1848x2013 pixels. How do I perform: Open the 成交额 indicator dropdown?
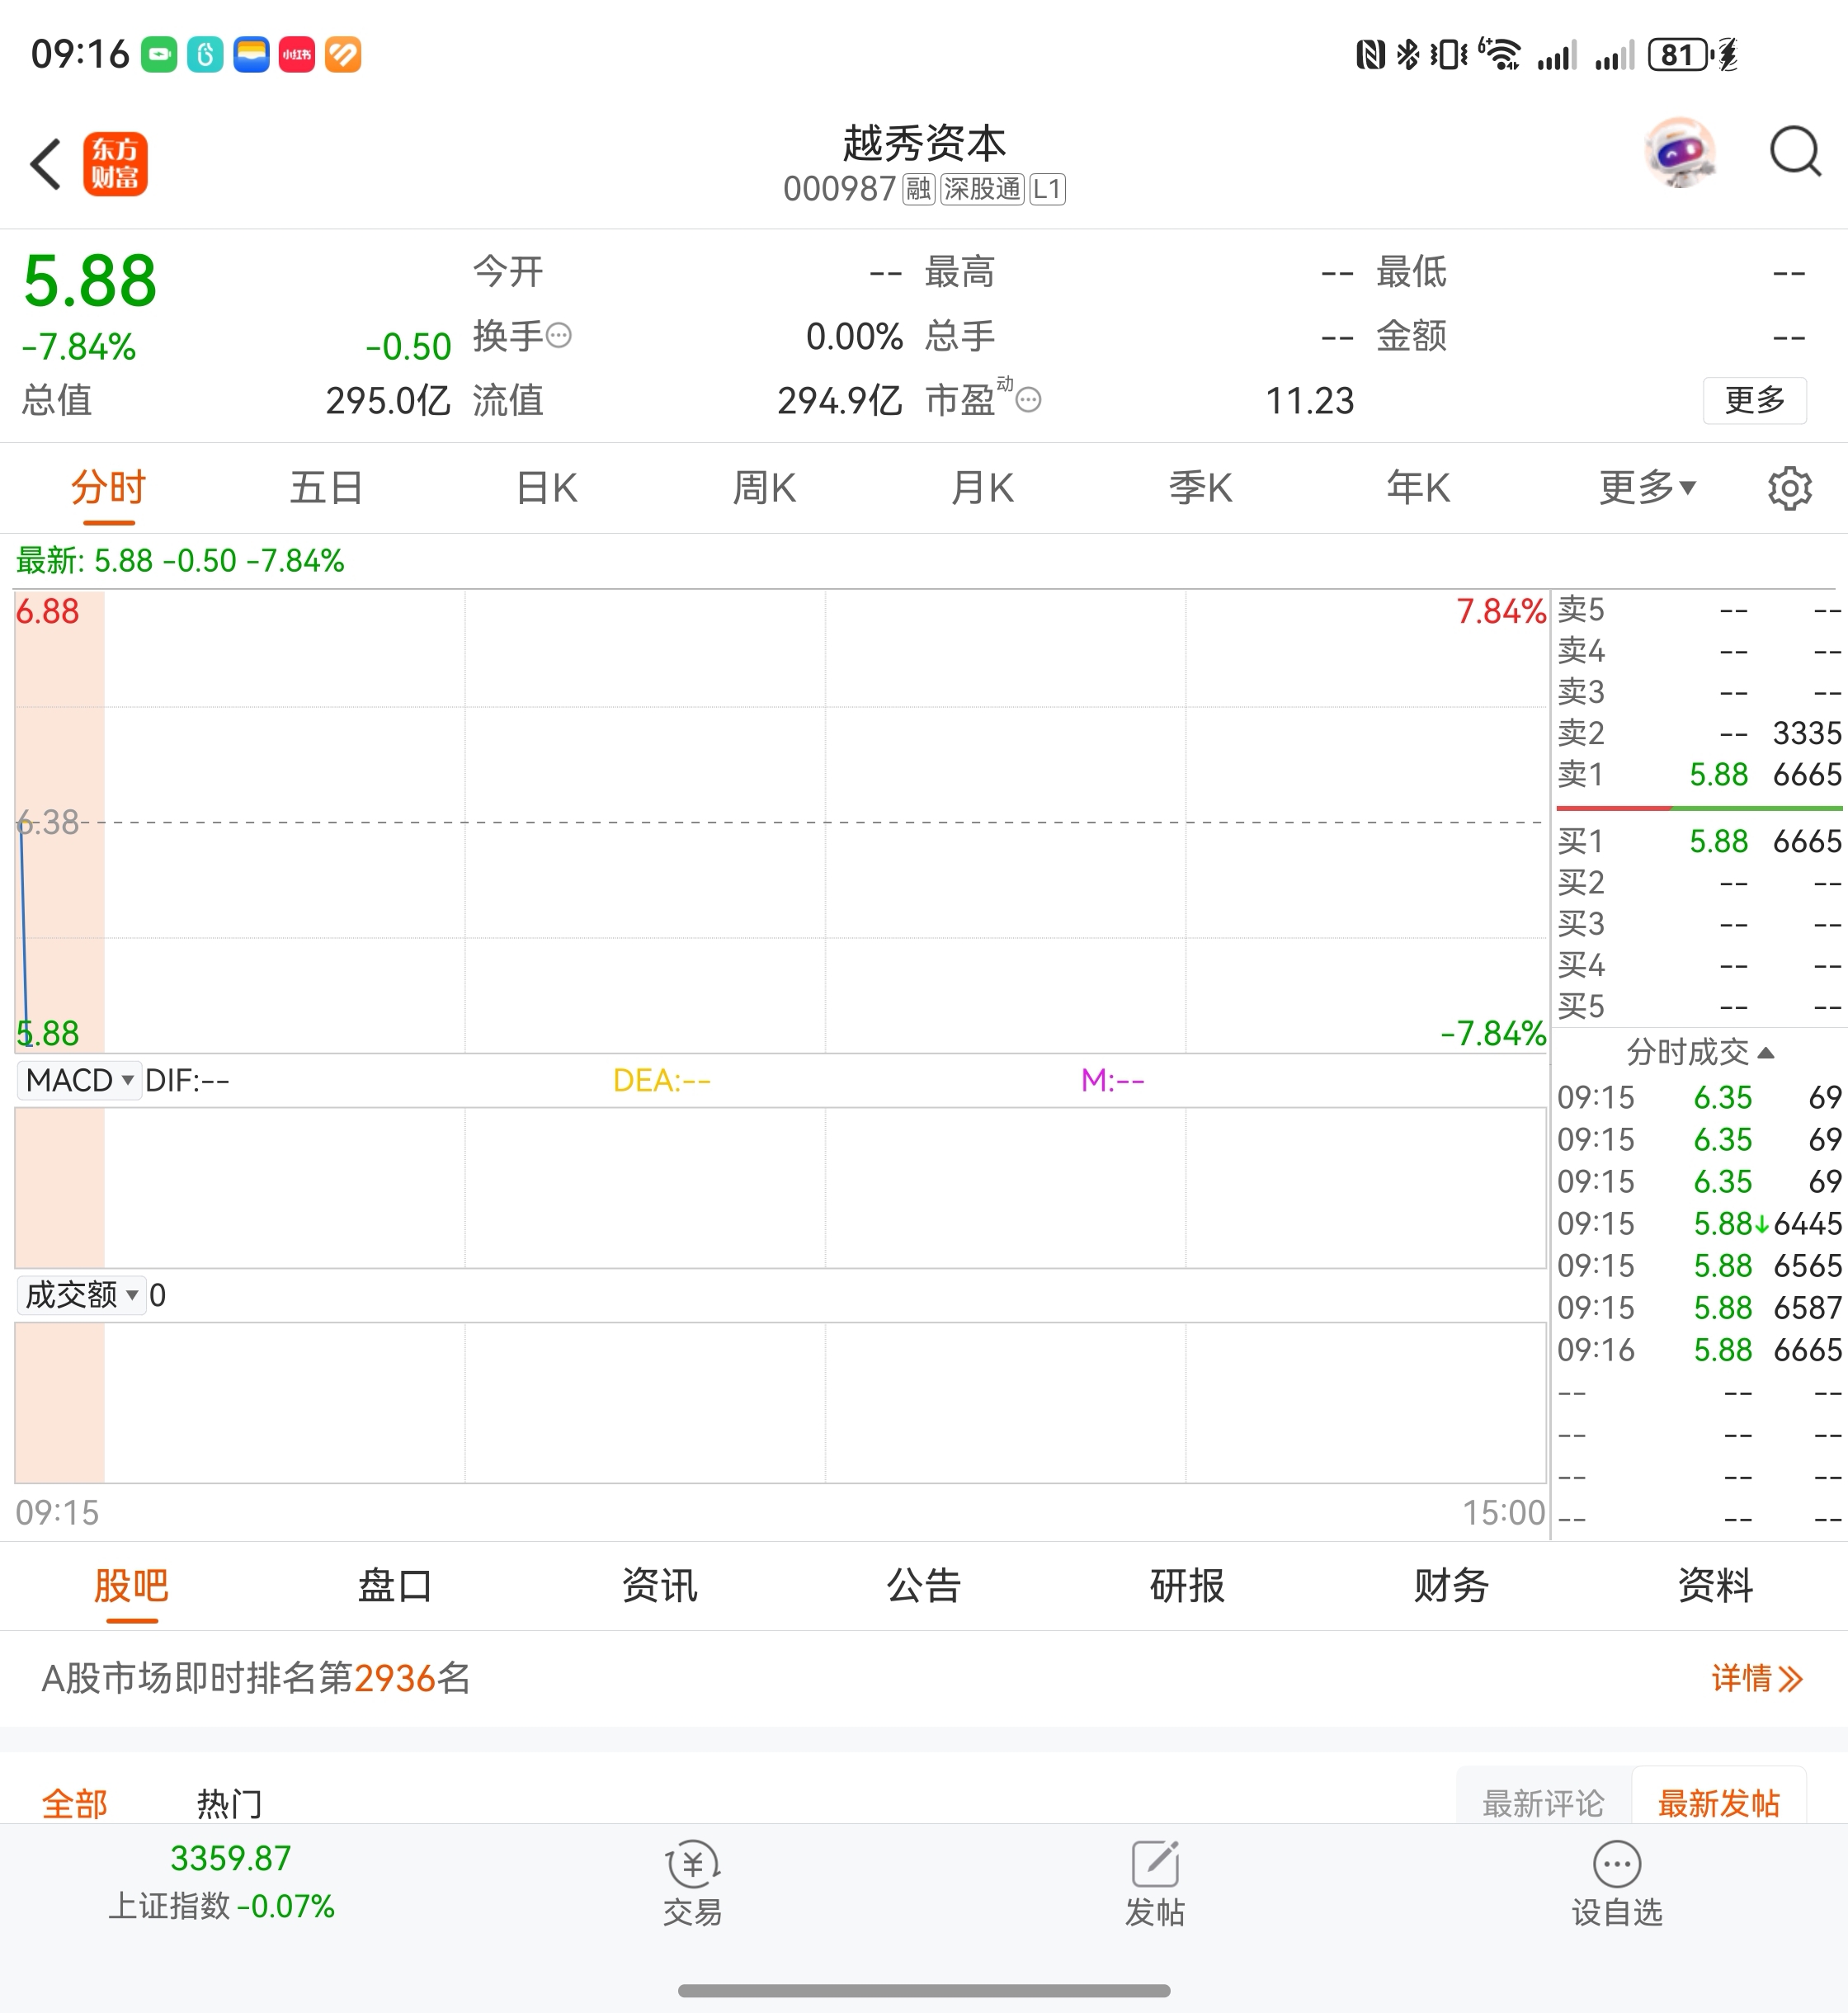82,1295
